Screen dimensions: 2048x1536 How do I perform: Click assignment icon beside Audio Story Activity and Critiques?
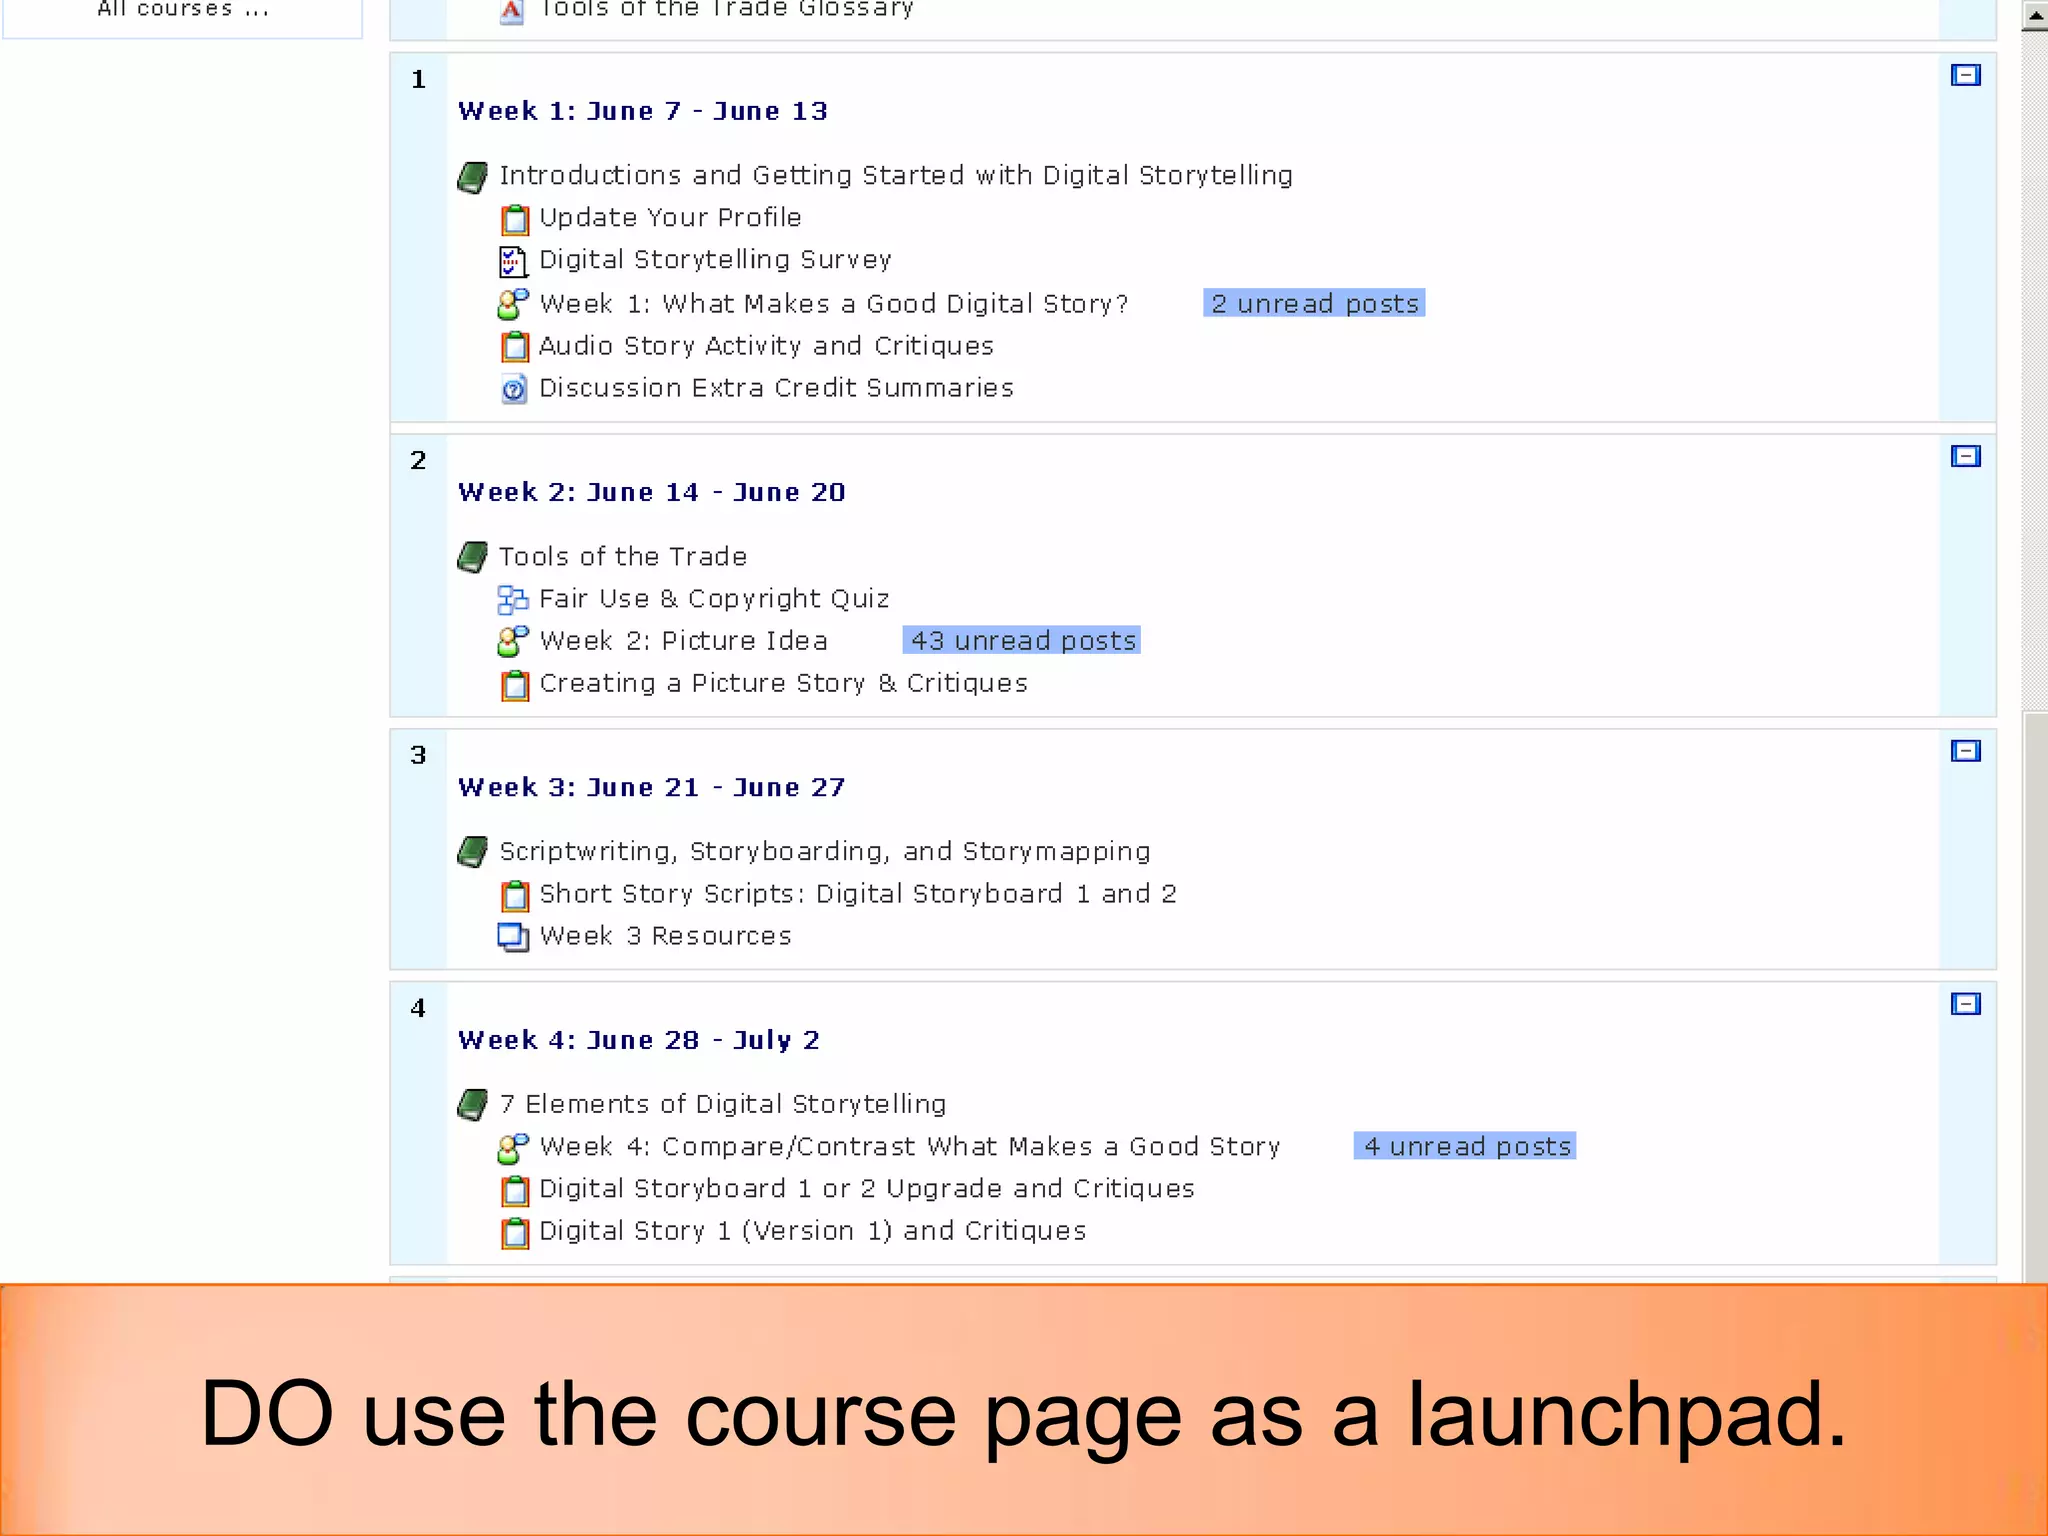tap(514, 346)
